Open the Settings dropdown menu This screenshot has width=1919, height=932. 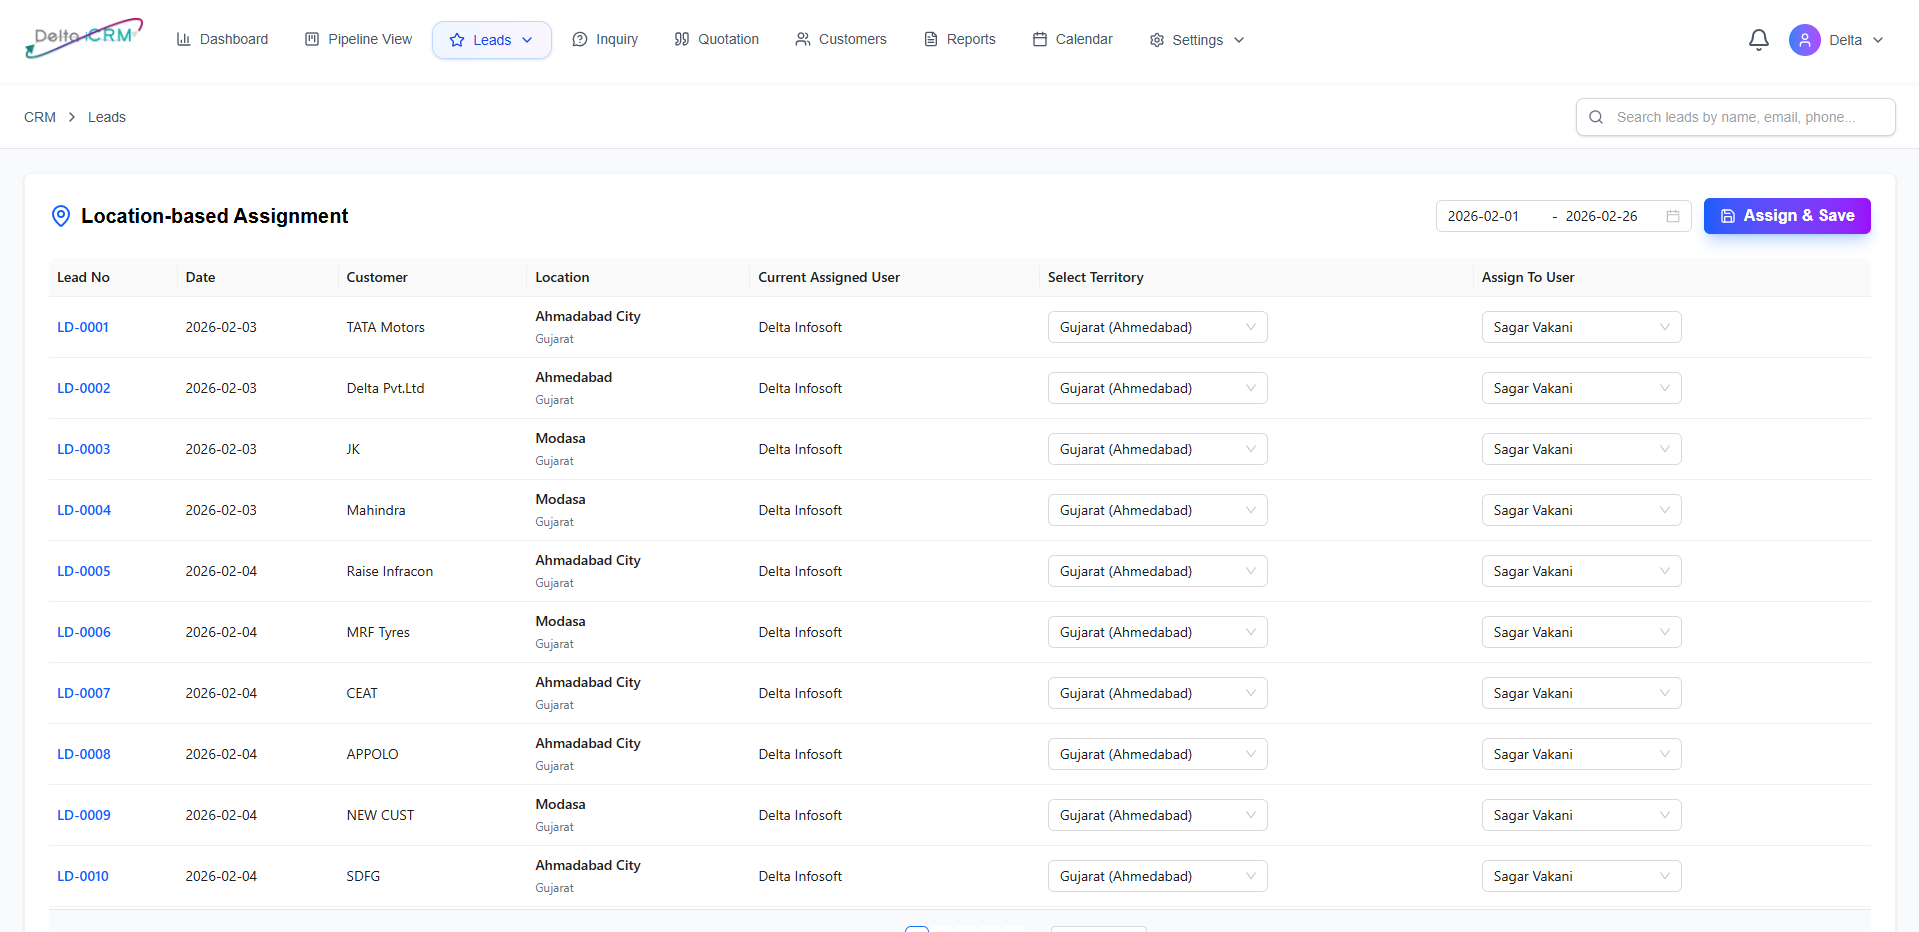click(x=1196, y=40)
